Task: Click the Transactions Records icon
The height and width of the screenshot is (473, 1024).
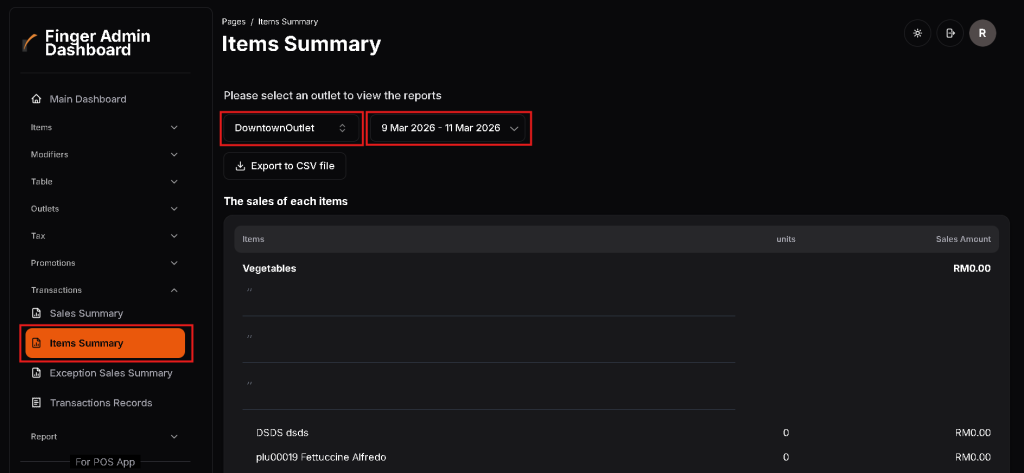Action: pos(37,403)
